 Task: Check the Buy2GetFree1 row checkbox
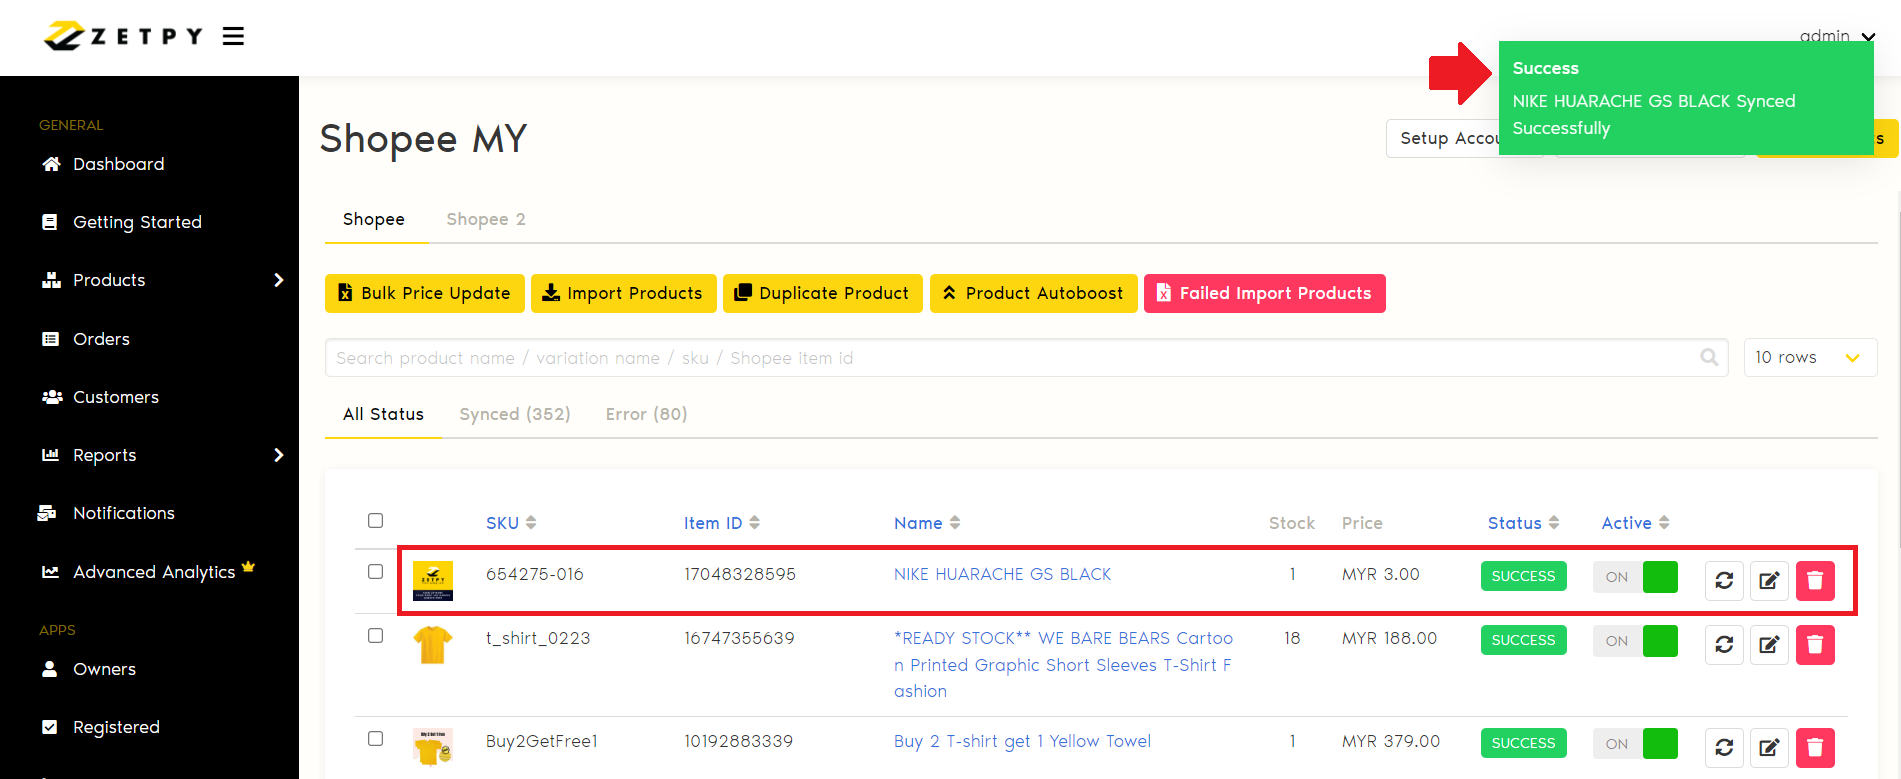[375, 738]
